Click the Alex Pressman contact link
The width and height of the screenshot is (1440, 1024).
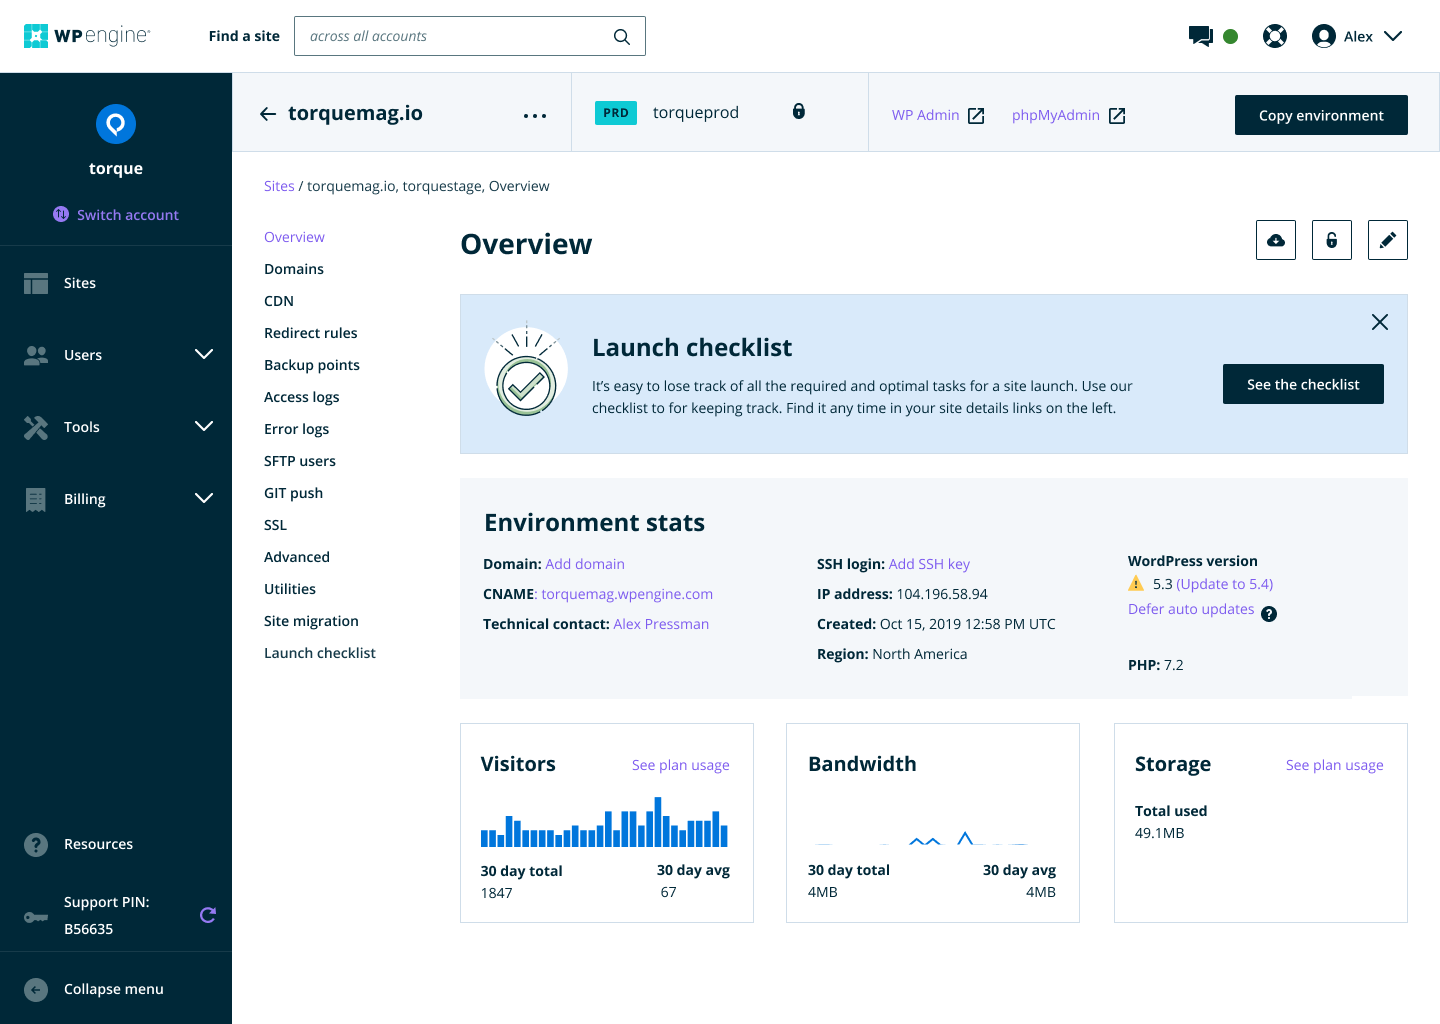tap(661, 624)
